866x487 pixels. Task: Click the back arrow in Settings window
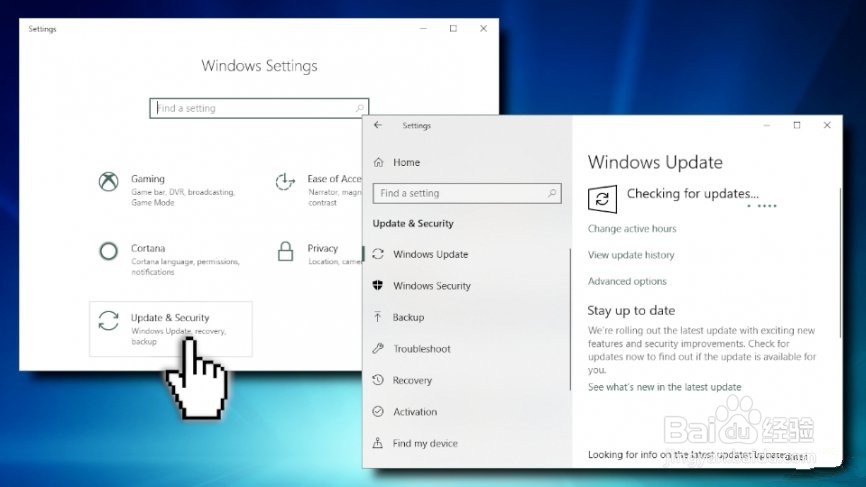coord(378,125)
